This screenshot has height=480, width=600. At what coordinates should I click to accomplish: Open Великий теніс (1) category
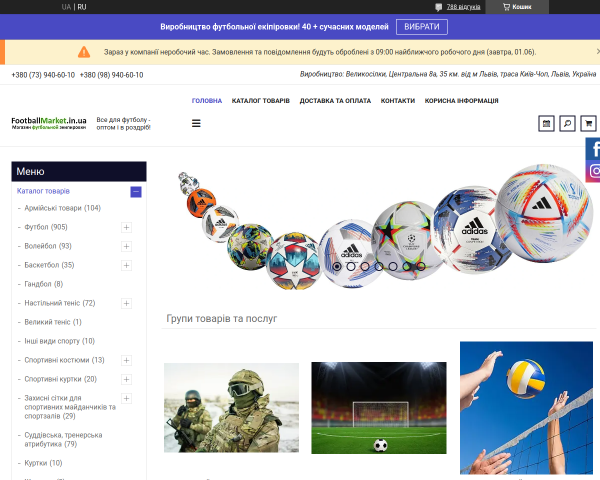pos(53,322)
